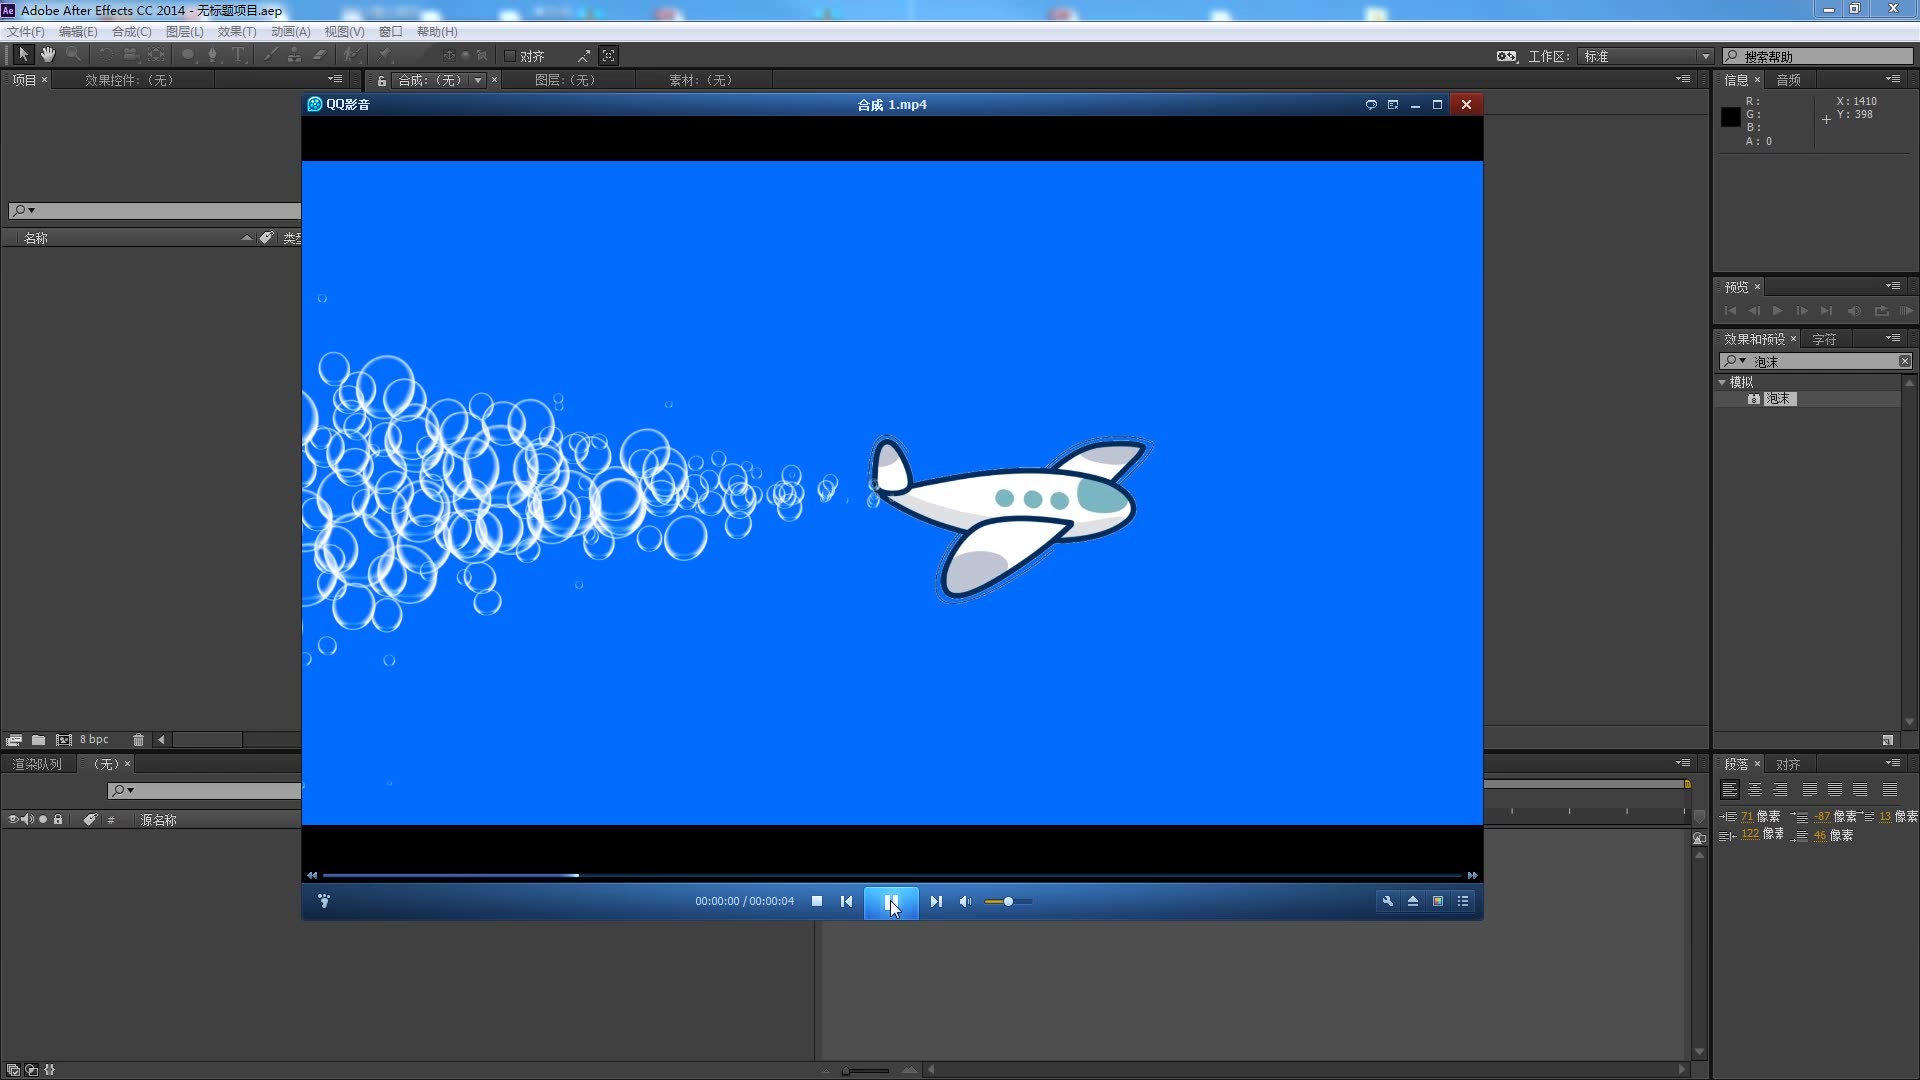Select center text alignment in paragraph panel
Screen dimensions: 1920x1080
1755,790
